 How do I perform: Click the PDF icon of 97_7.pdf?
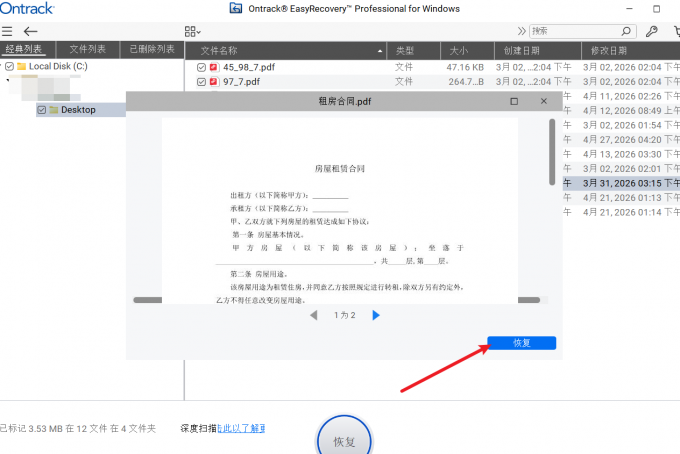click(x=214, y=82)
